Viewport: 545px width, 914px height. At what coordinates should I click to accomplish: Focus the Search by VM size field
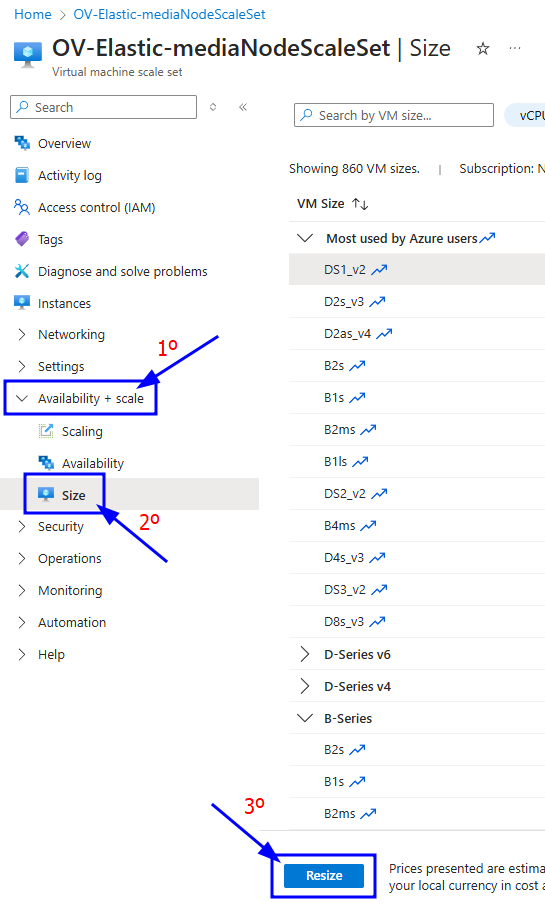394,115
